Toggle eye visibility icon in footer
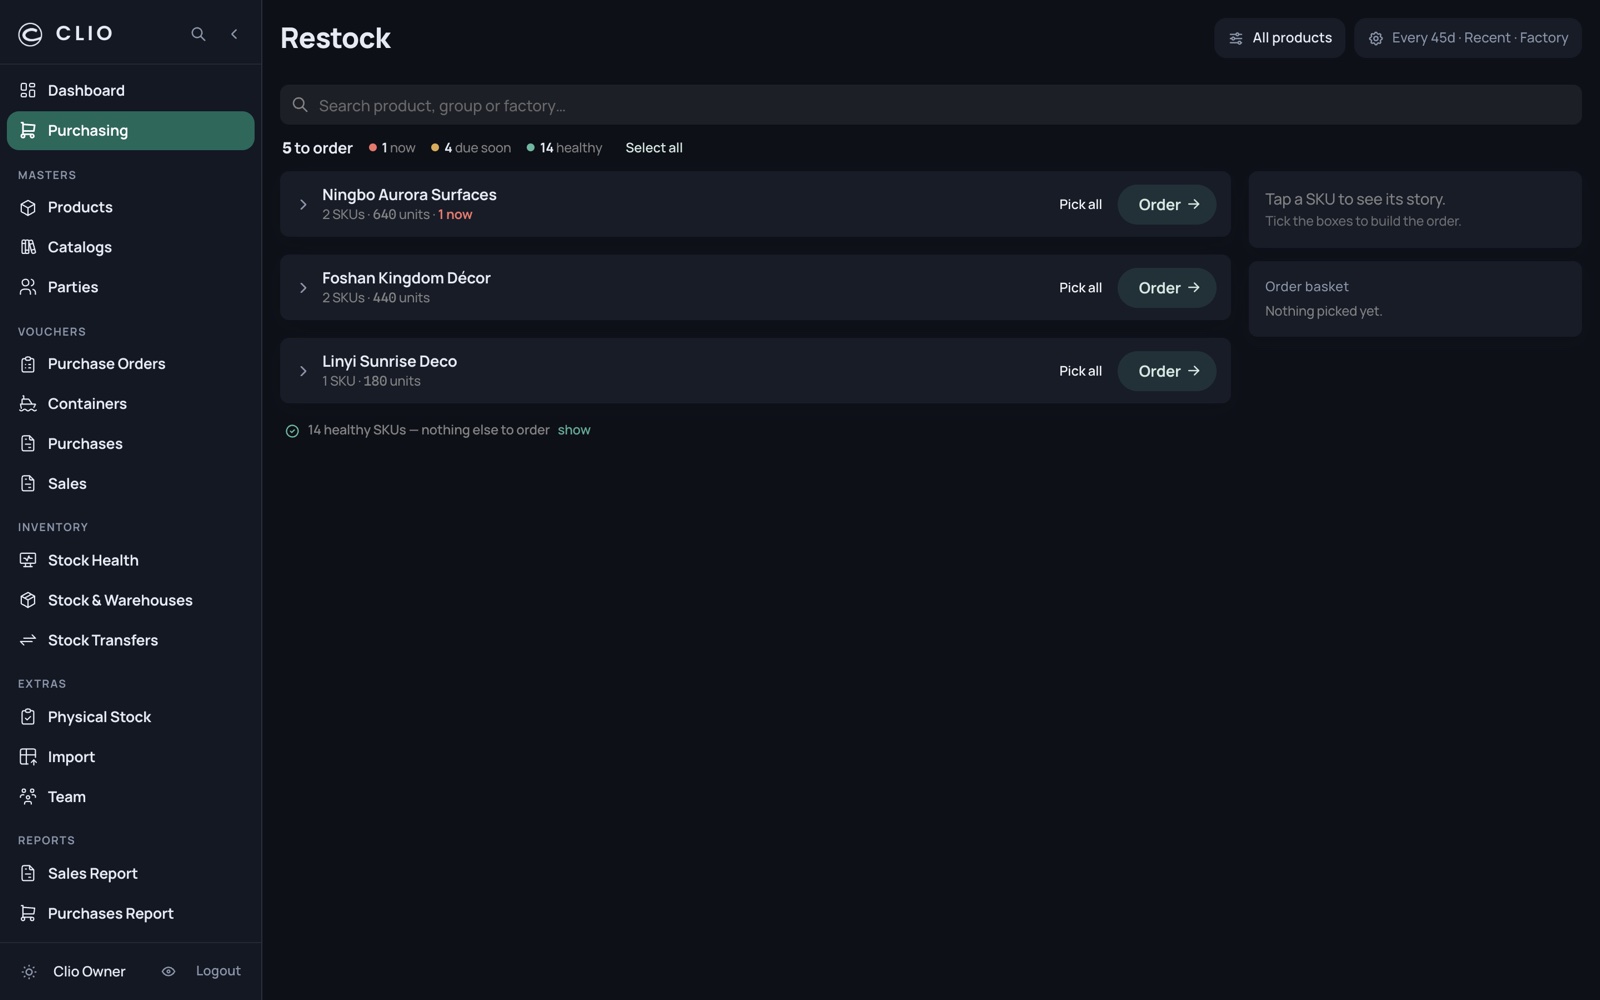The width and height of the screenshot is (1600, 1000). point(168,972)
